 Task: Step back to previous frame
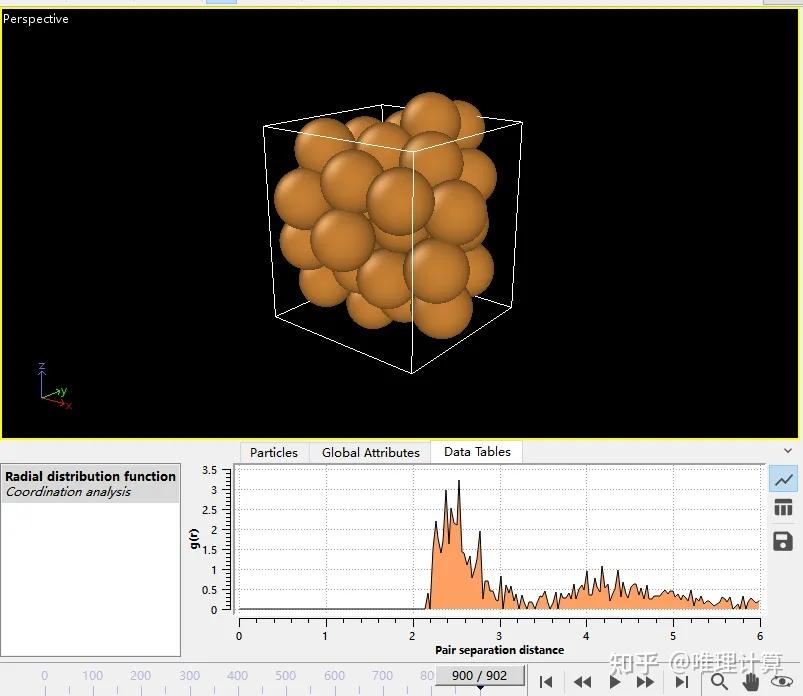pyautogui.click(x=581, y=681)
